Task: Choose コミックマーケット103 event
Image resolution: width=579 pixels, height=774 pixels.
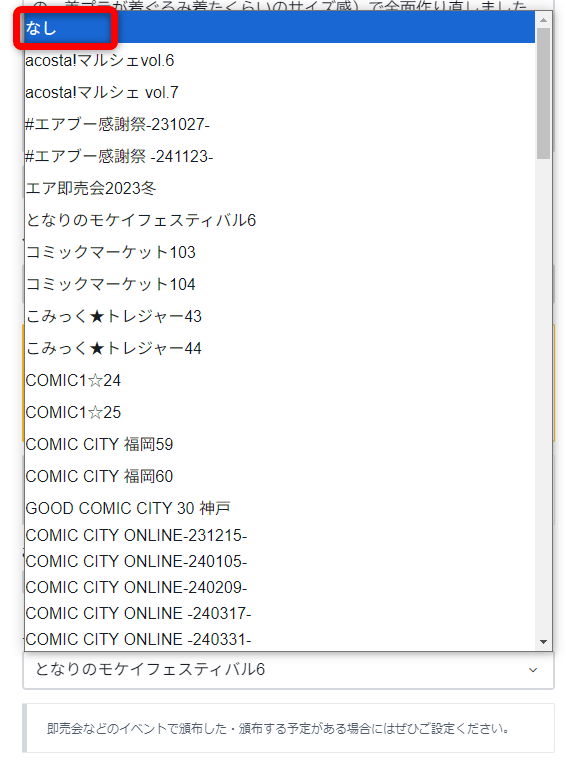Action: coord(280,252)
